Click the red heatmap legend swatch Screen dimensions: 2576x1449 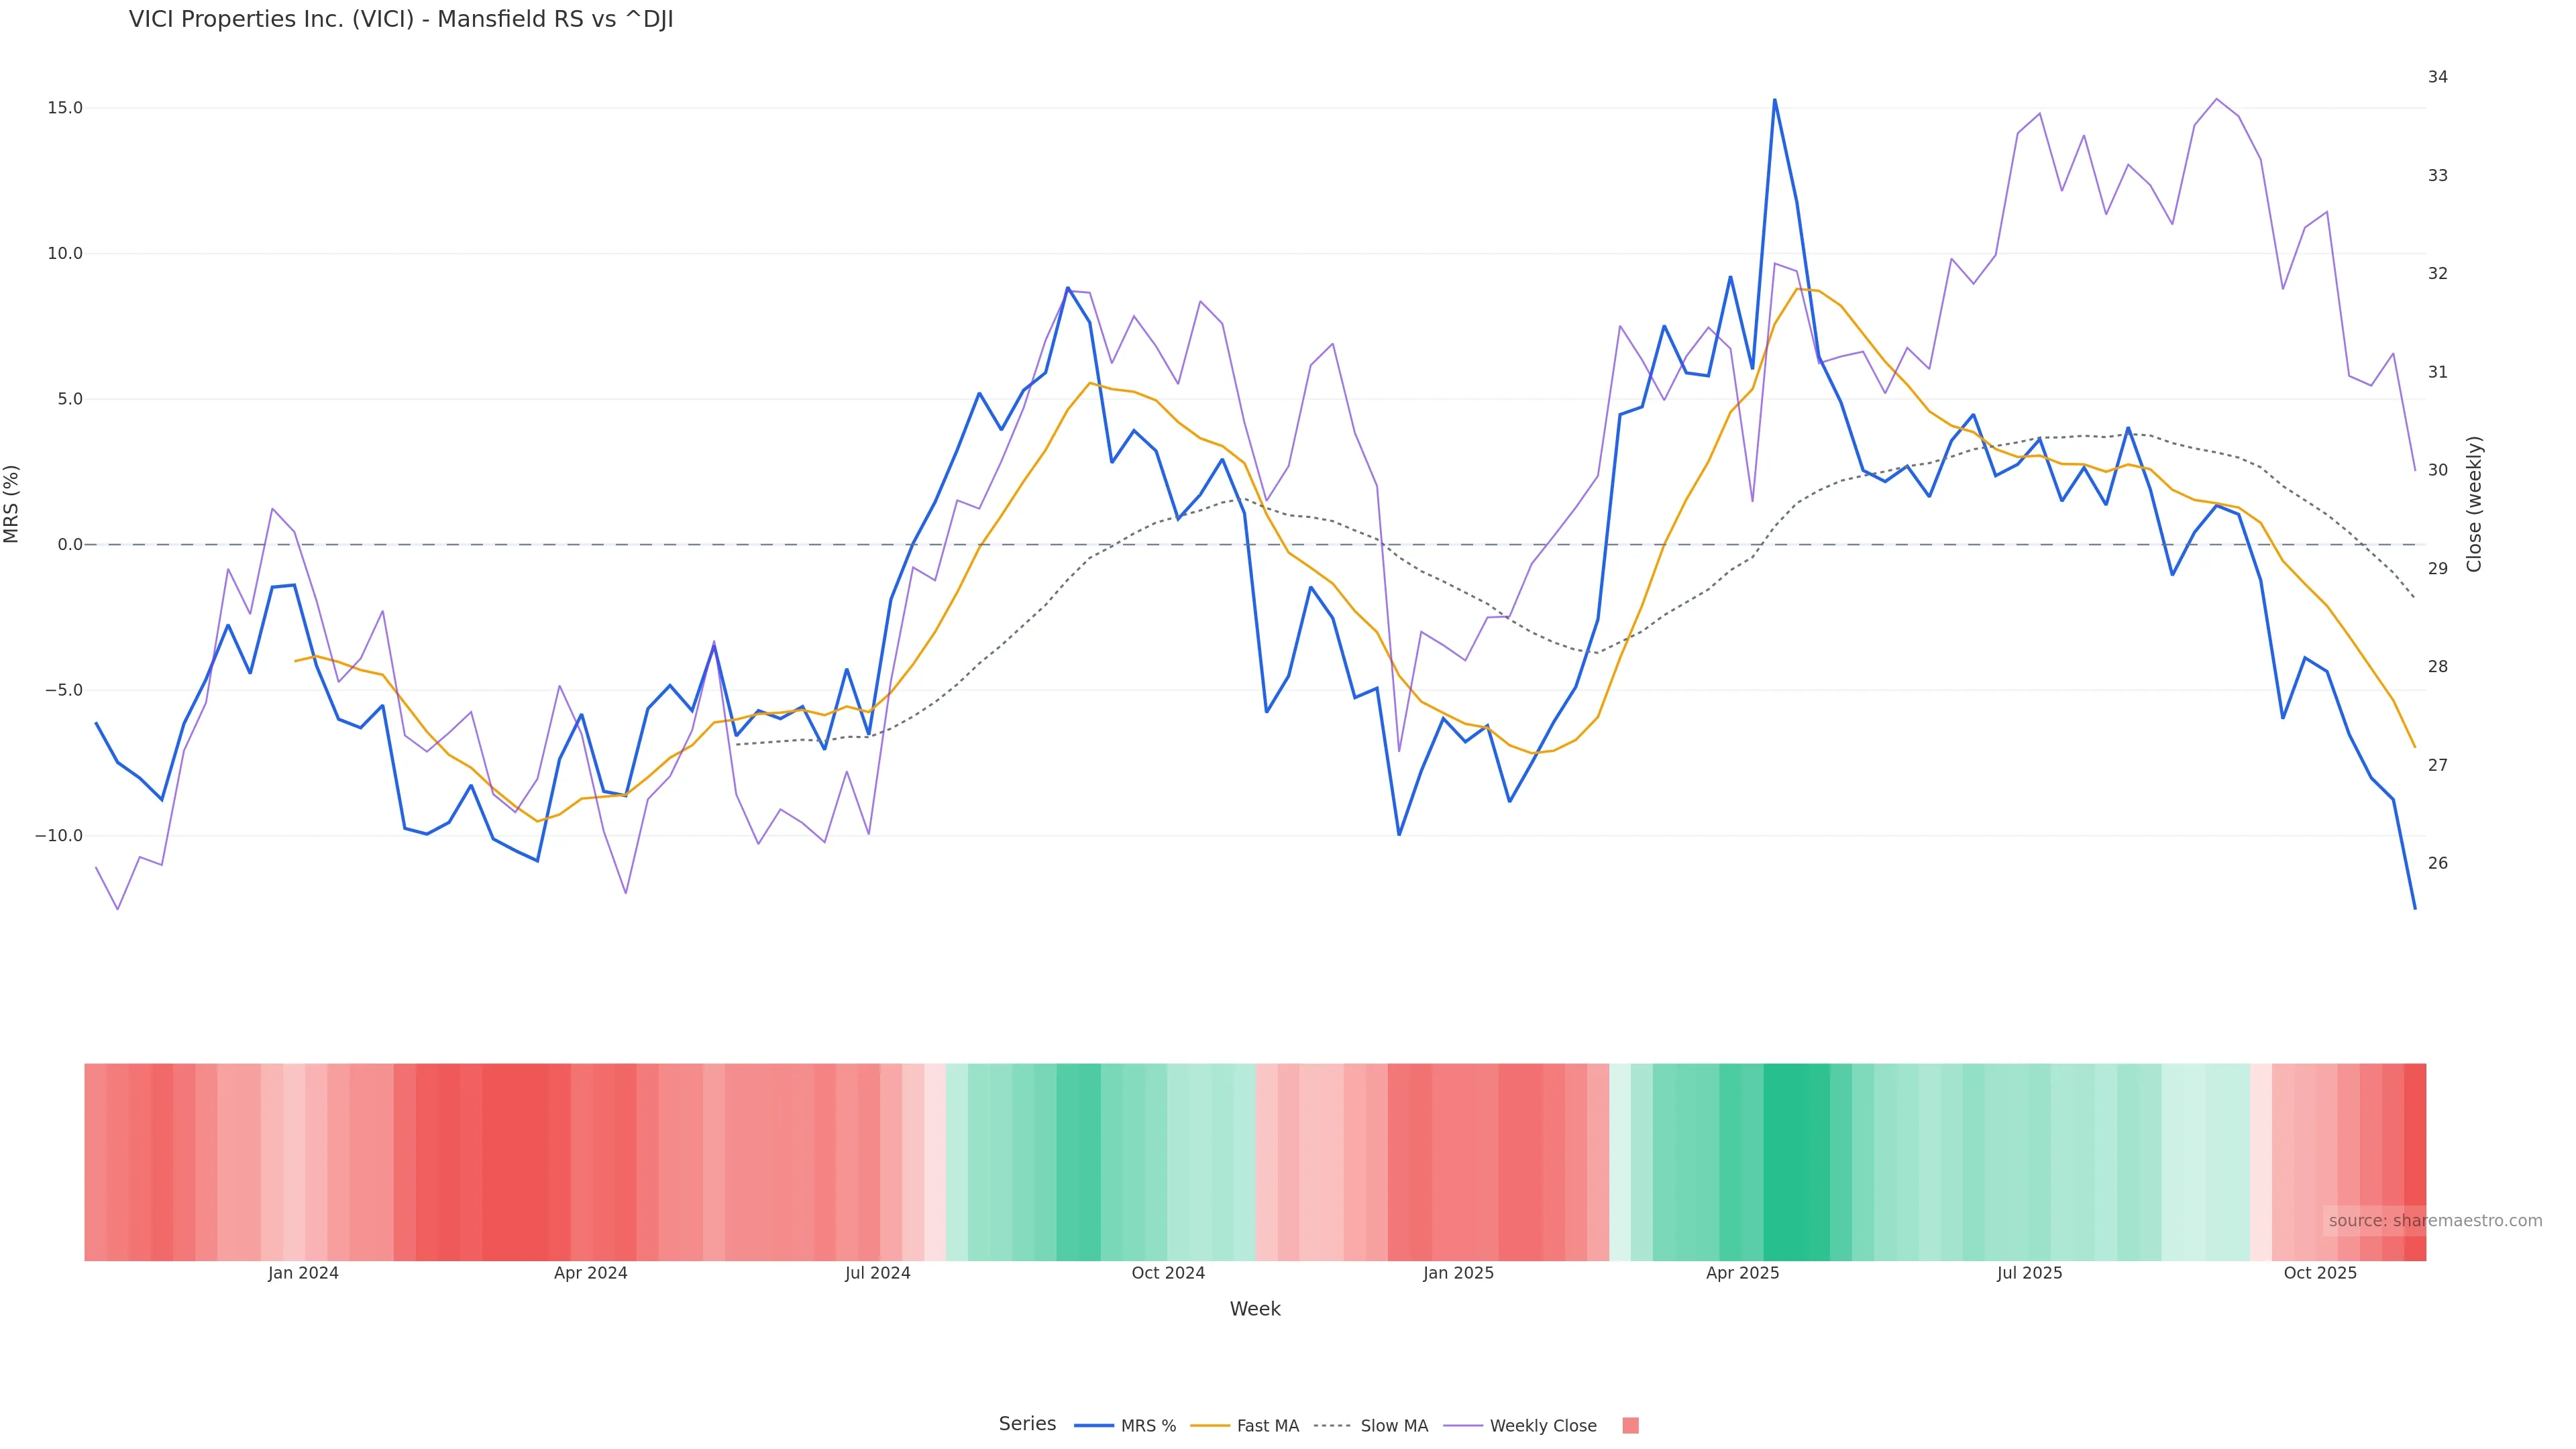(1630, 1426)
